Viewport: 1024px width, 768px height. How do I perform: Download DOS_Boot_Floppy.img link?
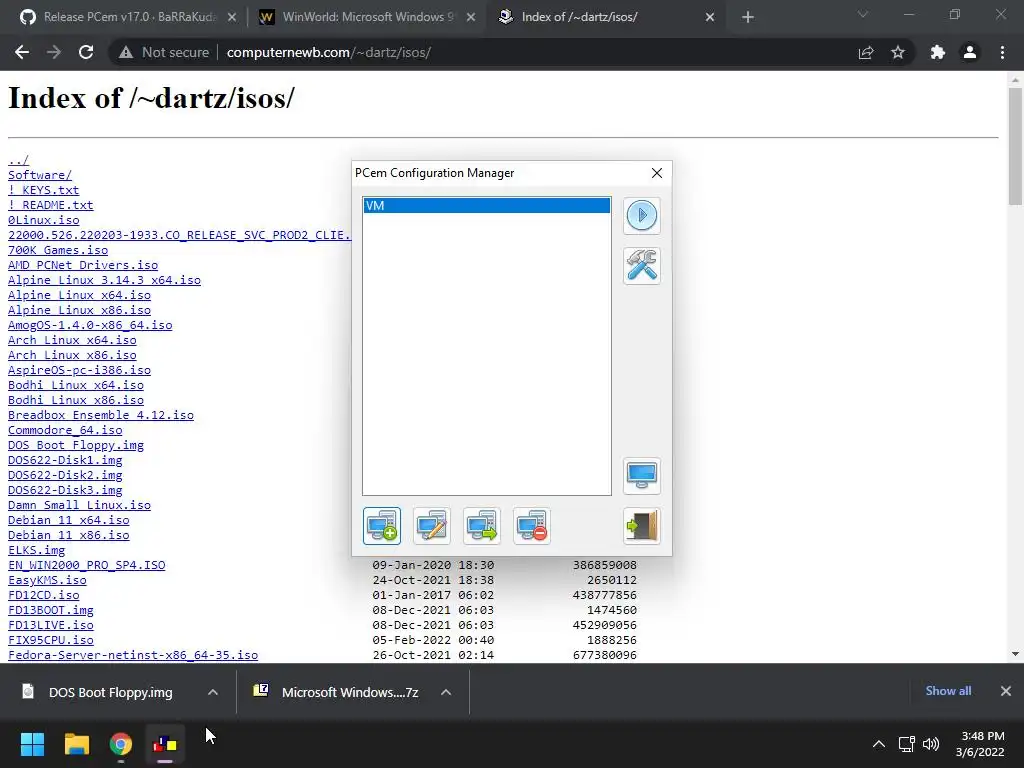[x=76, y=445]
